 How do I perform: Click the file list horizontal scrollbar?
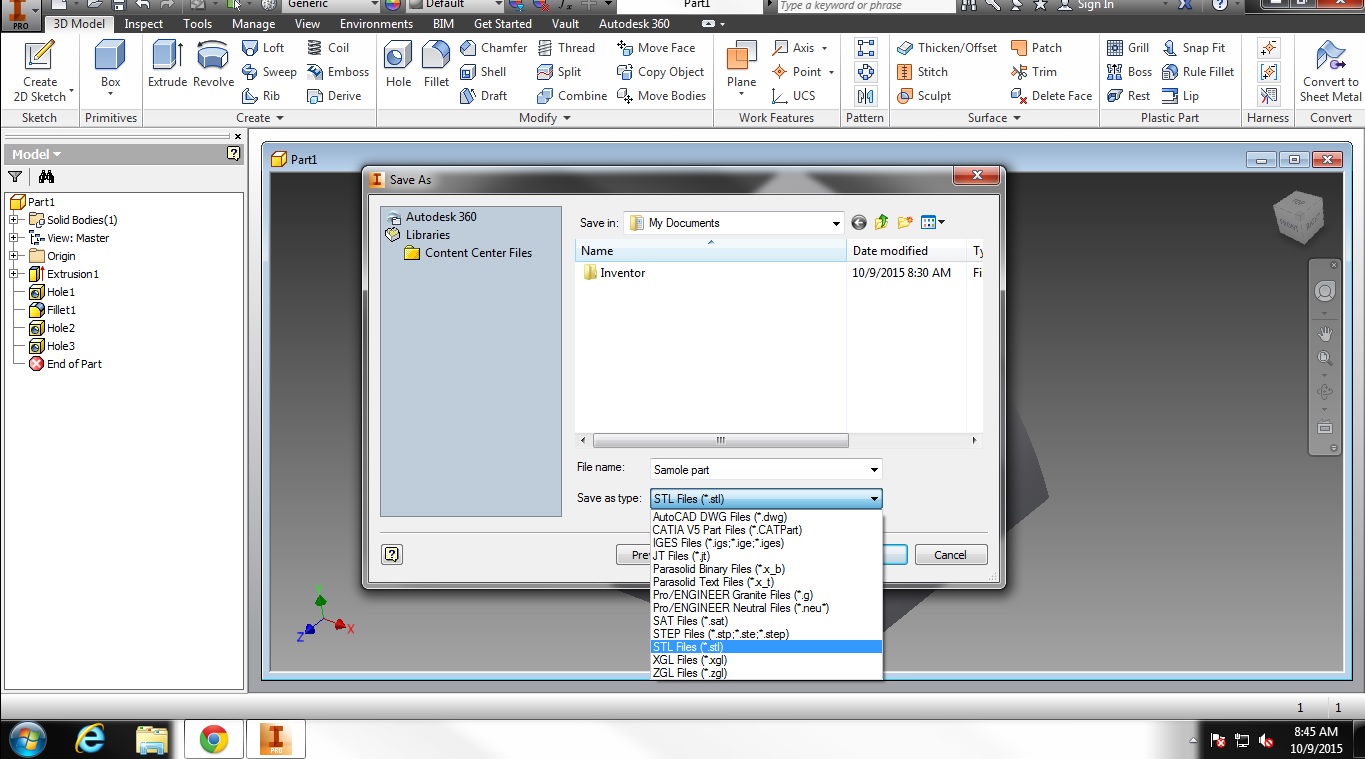click(720, 440)
